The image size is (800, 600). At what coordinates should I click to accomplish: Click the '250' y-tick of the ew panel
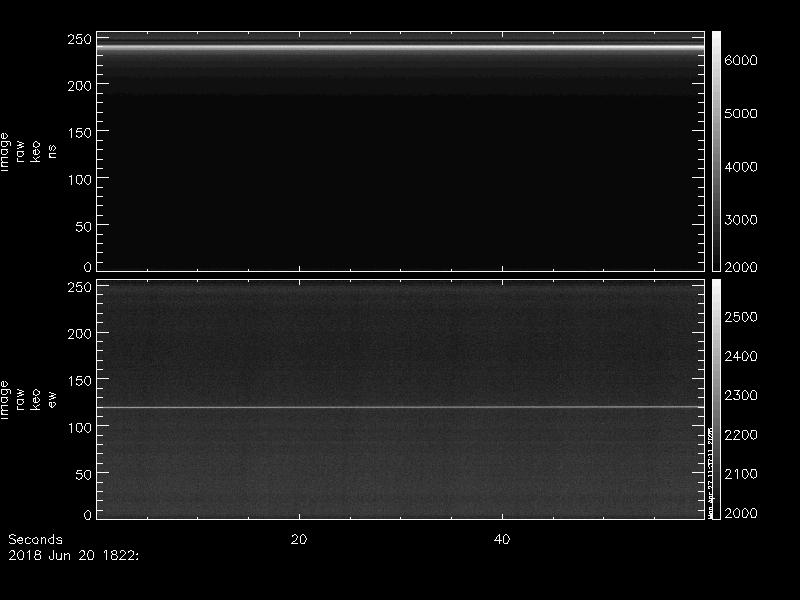click(80, 287)
